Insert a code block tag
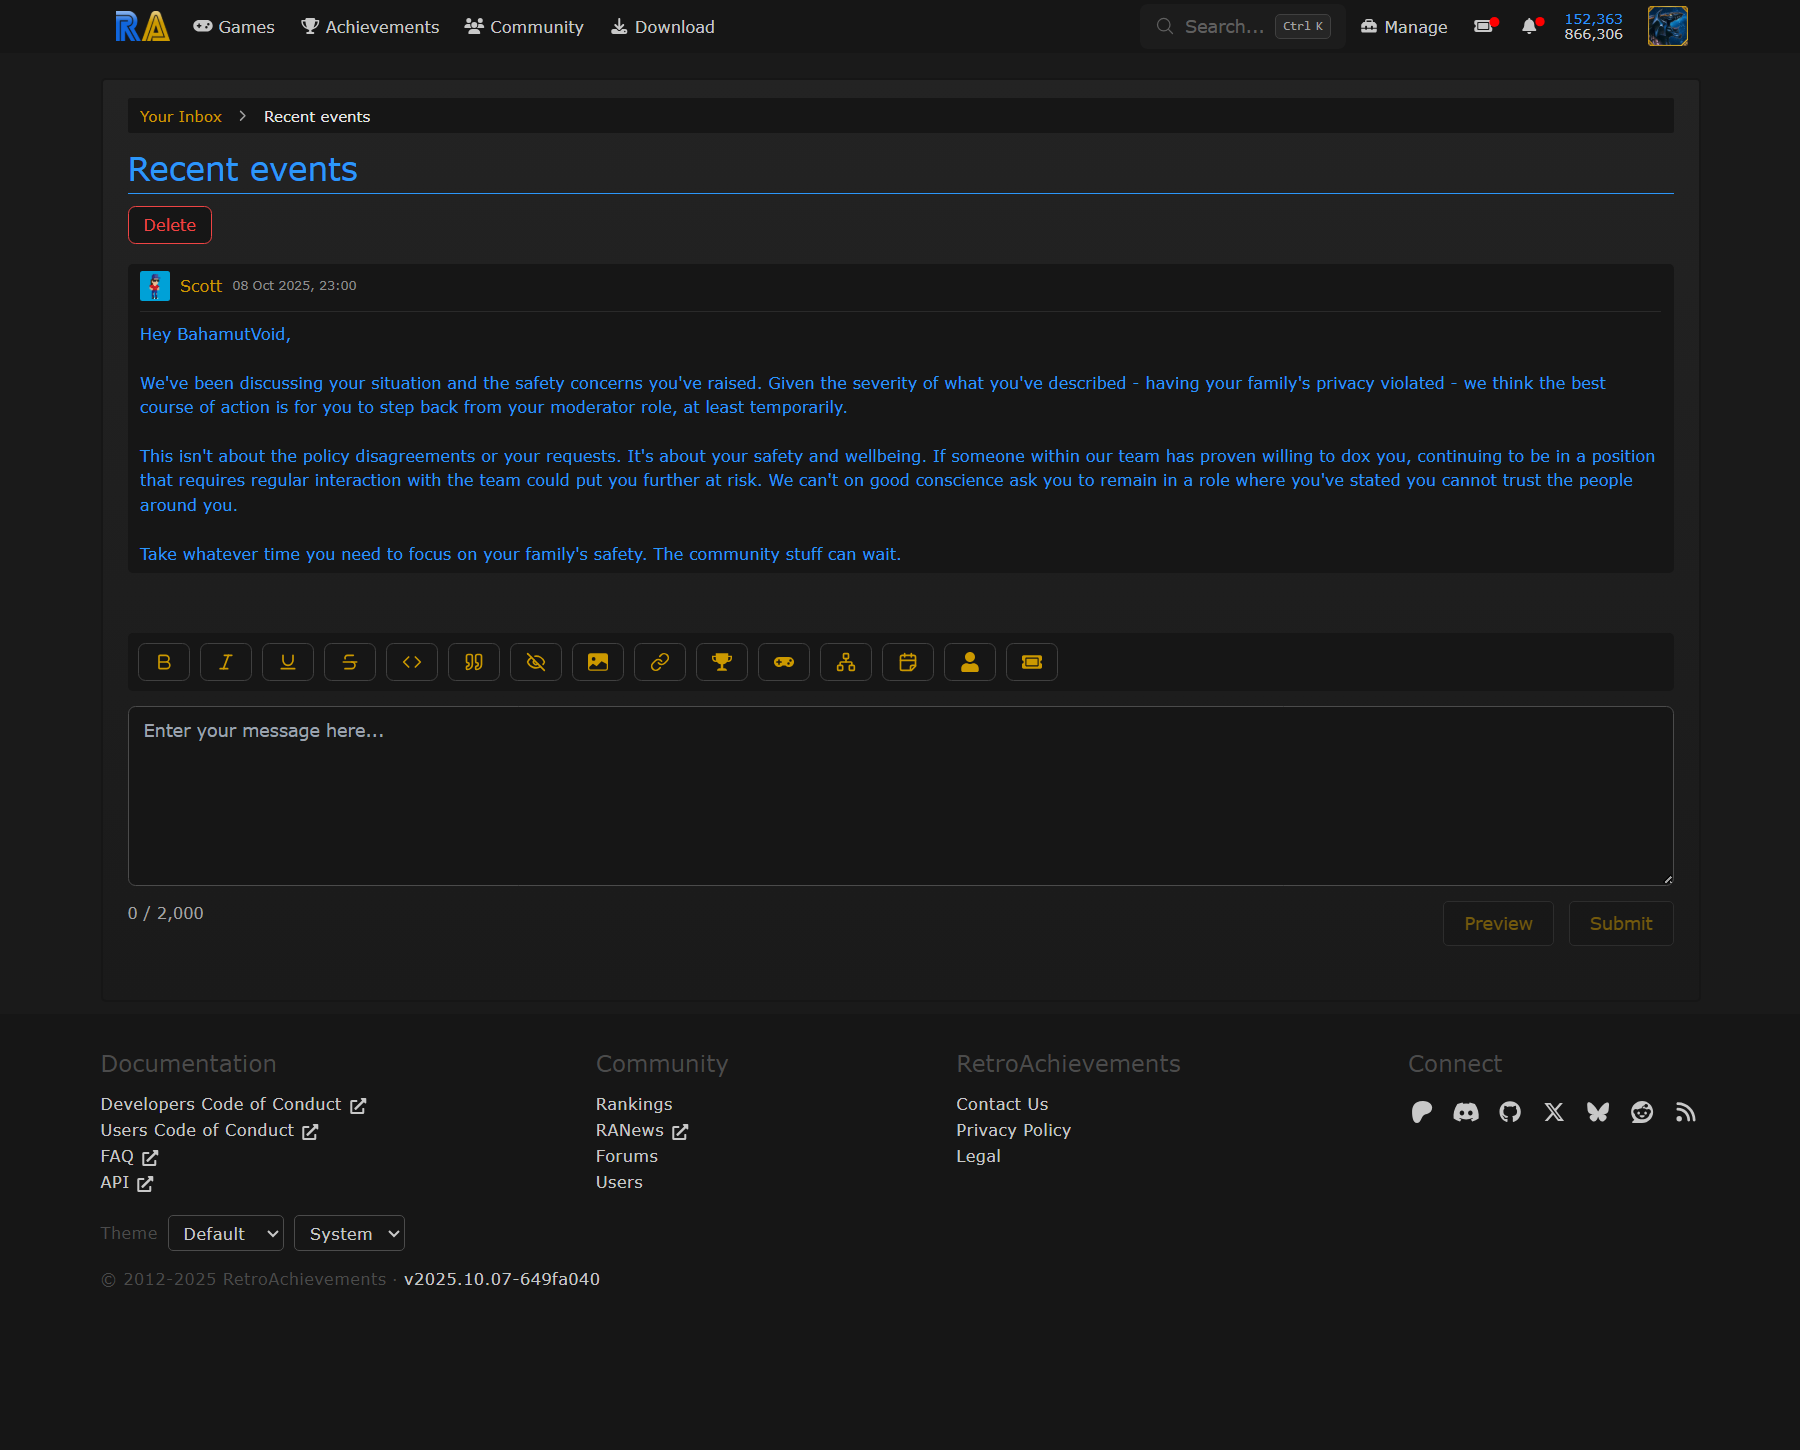 point(412,662)
